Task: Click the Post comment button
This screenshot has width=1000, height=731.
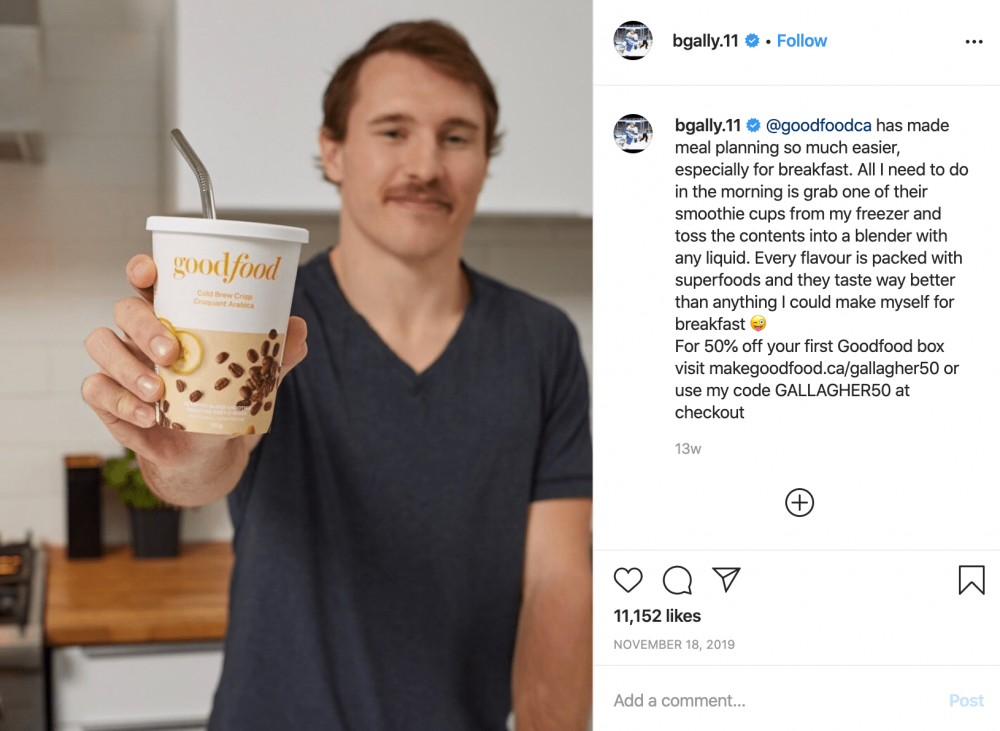Action: [x=966, y=700]
